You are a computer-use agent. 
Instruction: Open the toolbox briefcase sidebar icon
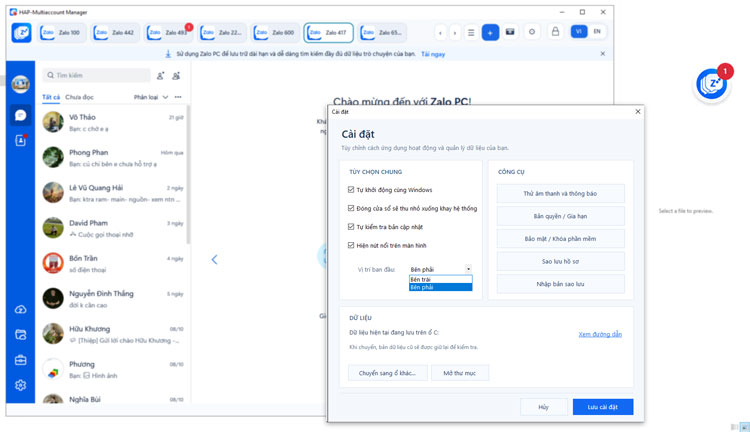[x=20, y=360]
